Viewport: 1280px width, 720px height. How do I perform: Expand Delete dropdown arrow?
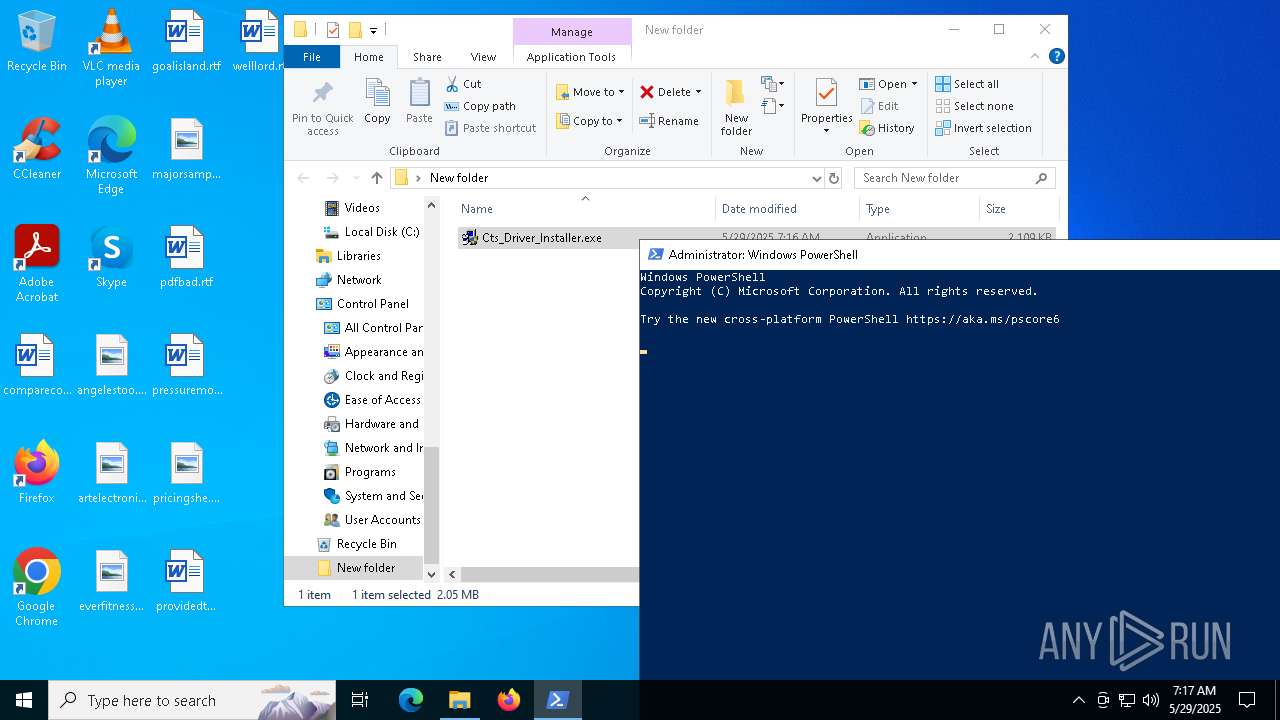pyautogui.click(x=698, y=92)
